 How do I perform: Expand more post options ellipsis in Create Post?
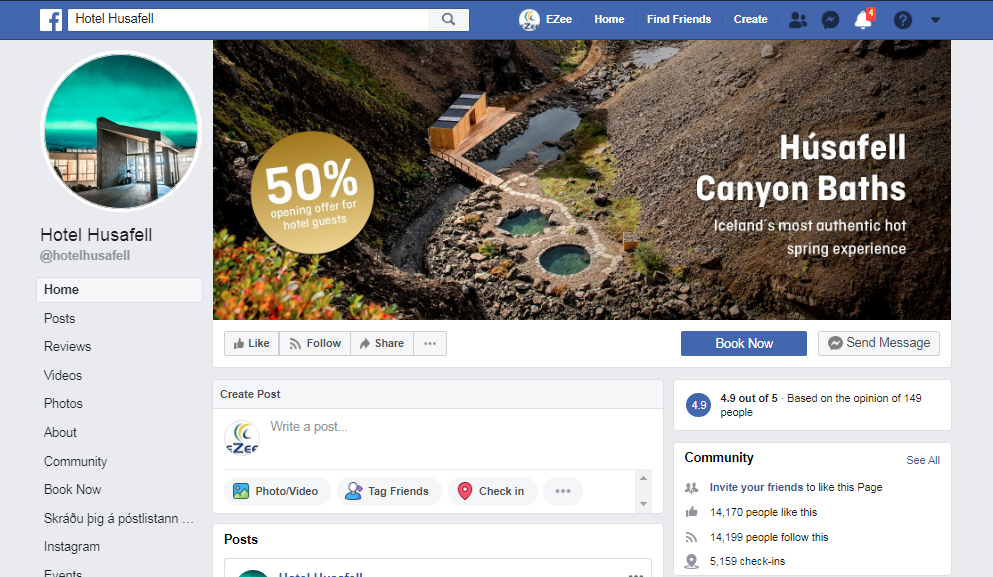(x=563, y=491)
